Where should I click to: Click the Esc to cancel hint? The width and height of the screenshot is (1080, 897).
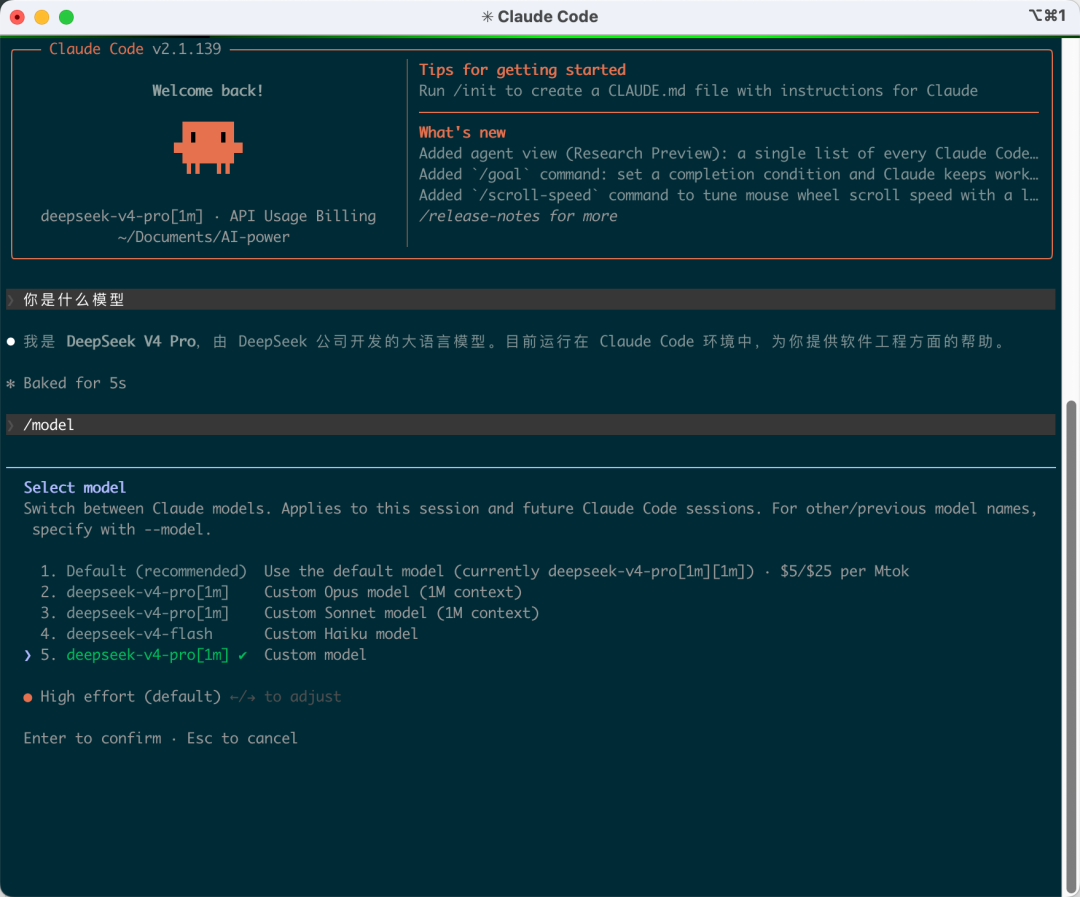[242, 739]
